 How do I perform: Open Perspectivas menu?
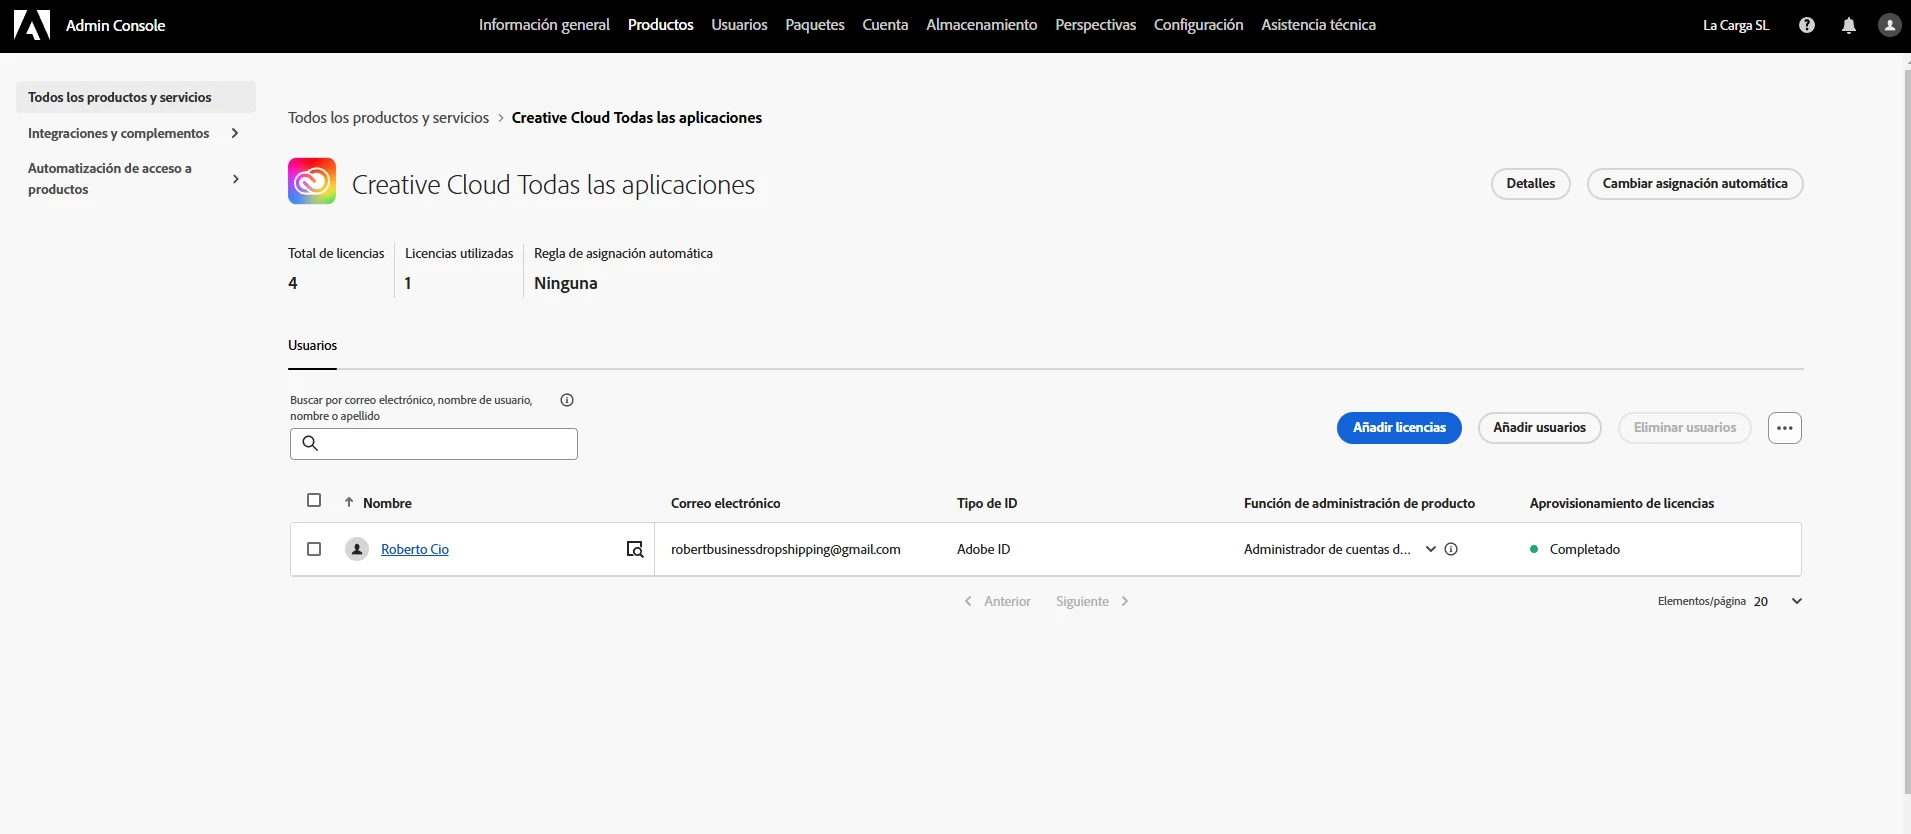(1095, 25)
